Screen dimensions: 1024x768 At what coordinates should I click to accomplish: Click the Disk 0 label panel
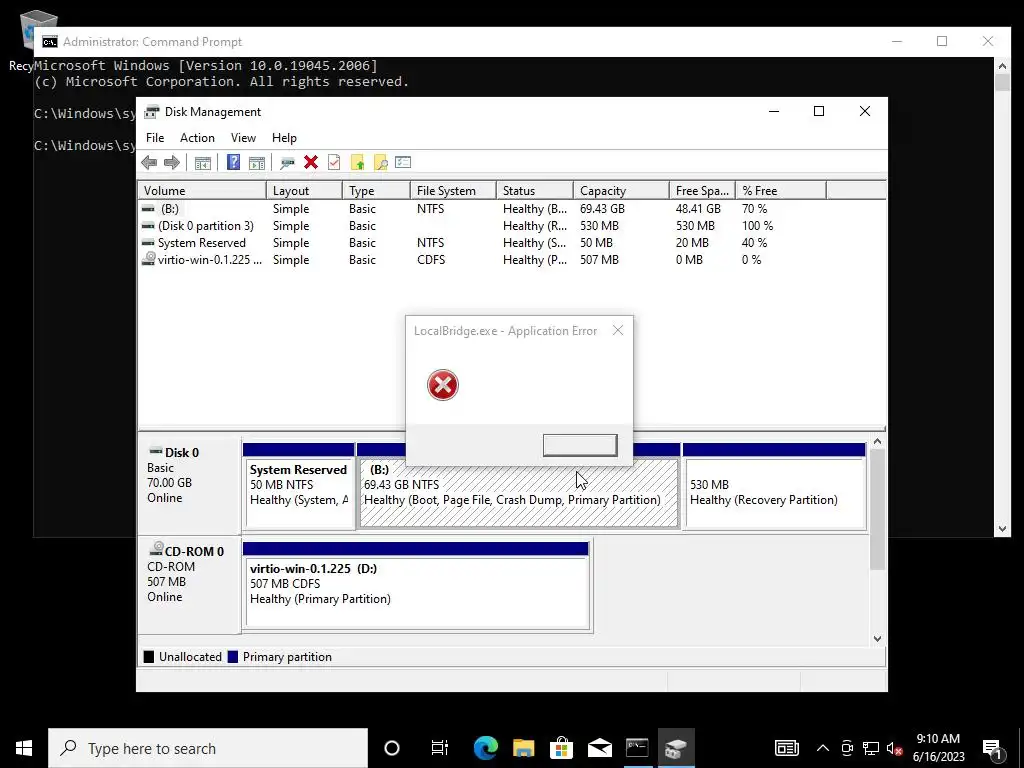coord(189,486)
